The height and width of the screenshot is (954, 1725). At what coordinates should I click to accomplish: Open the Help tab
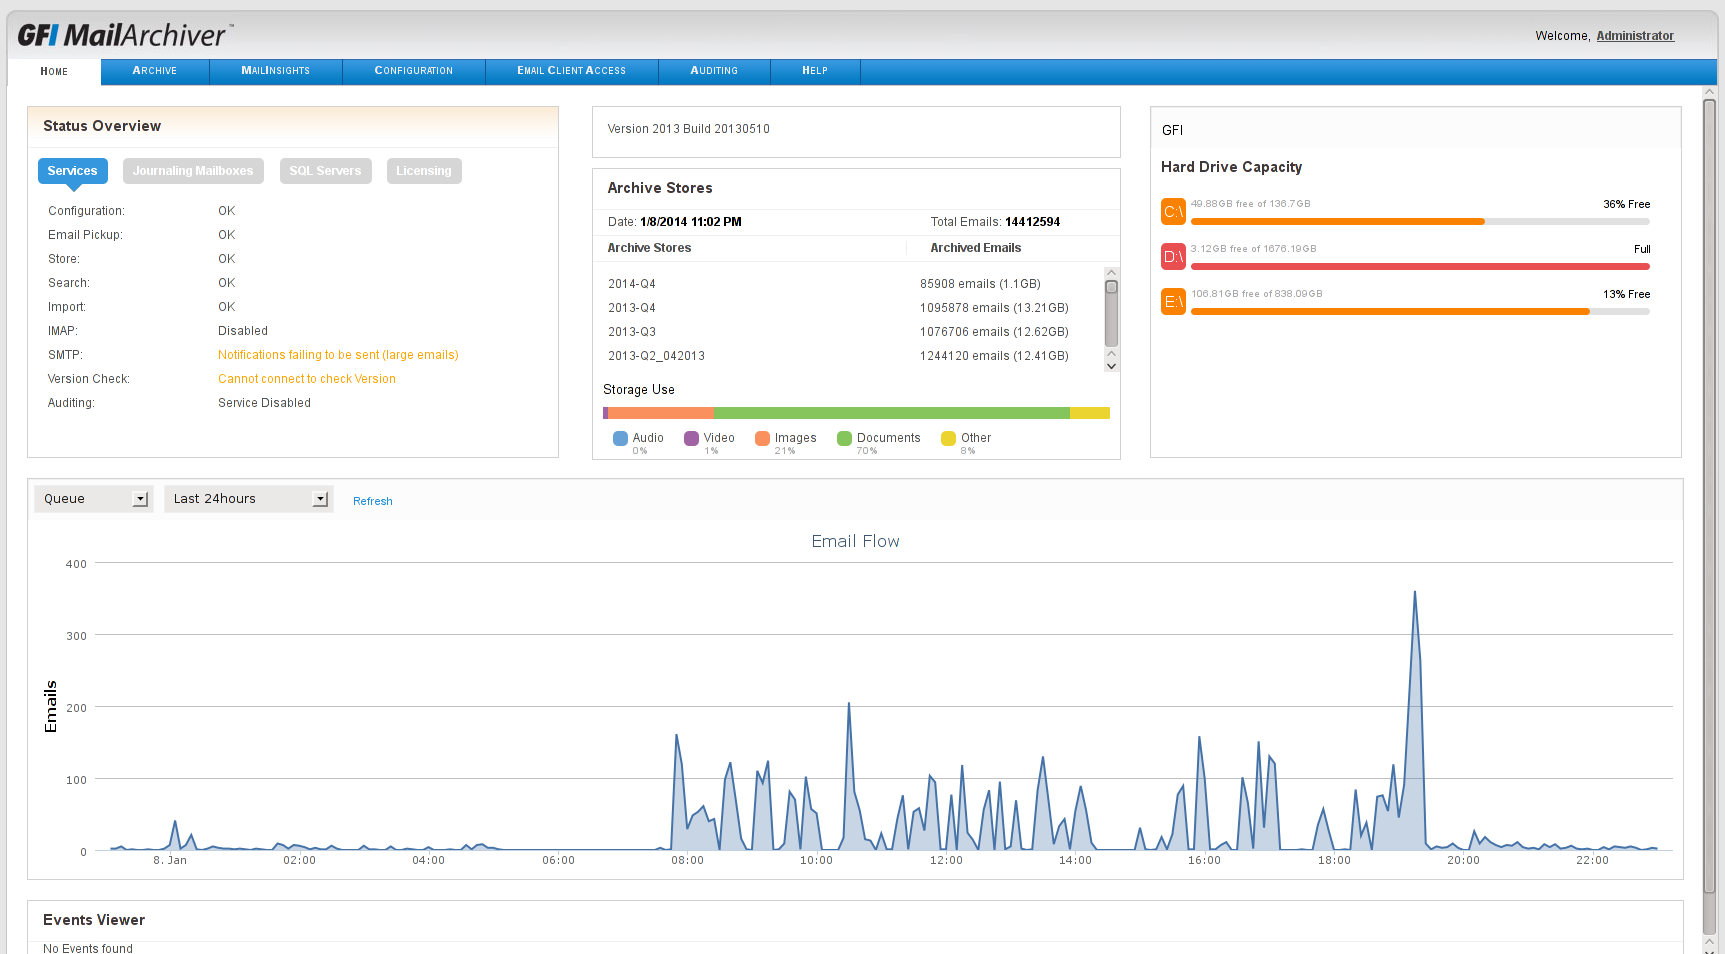point(815,71)
